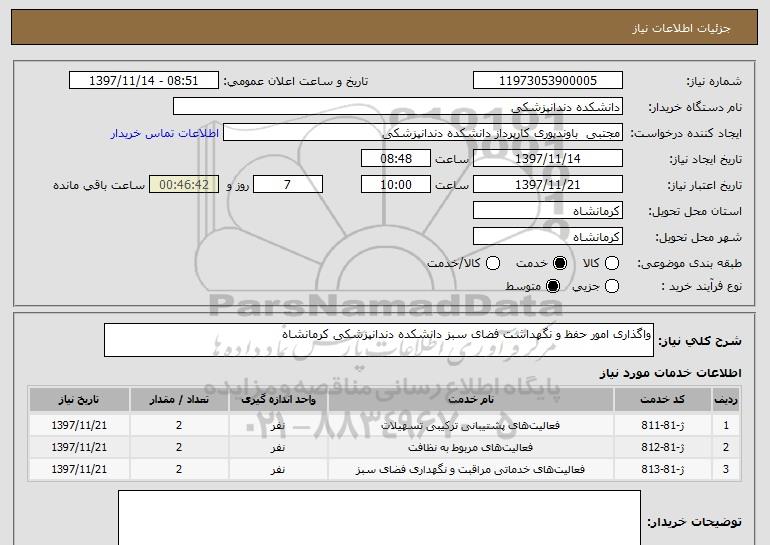Viewport: 770px width, 545px height.
Task: Click service code ژ-81-812
Action: (662, 447)
